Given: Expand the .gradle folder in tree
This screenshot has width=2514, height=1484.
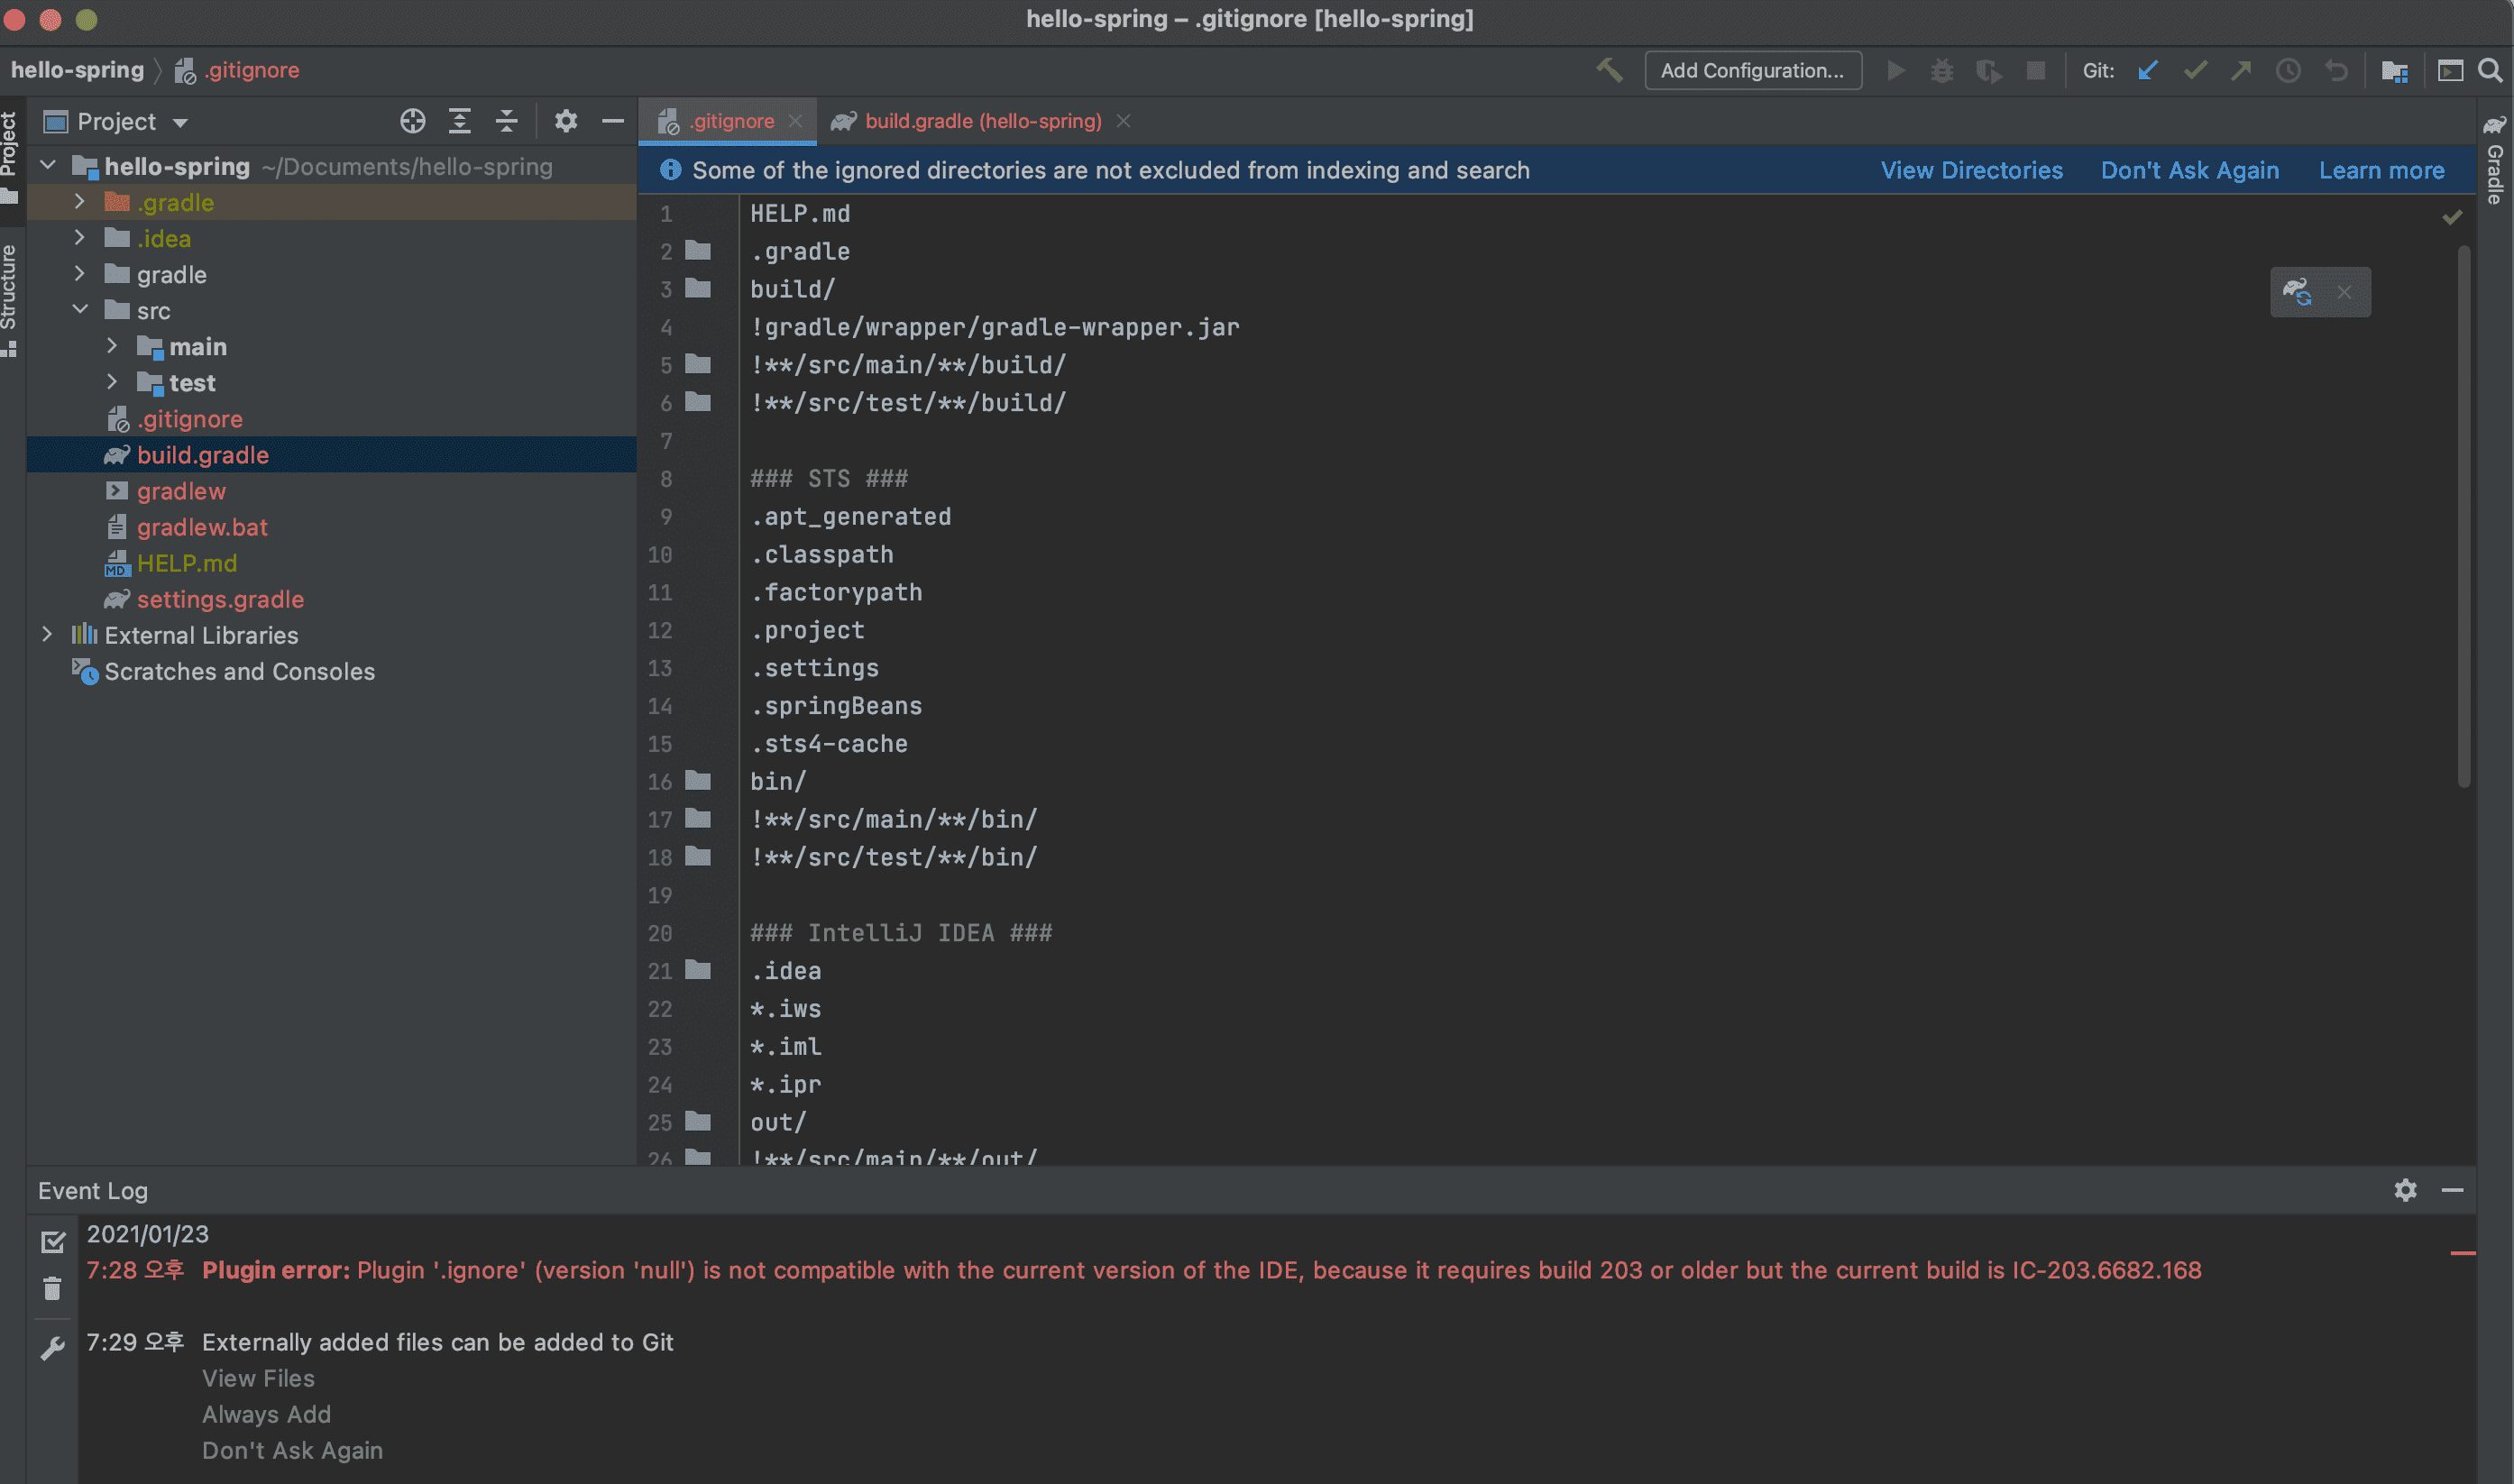Looking at the screenshot, I should (79, 202).
